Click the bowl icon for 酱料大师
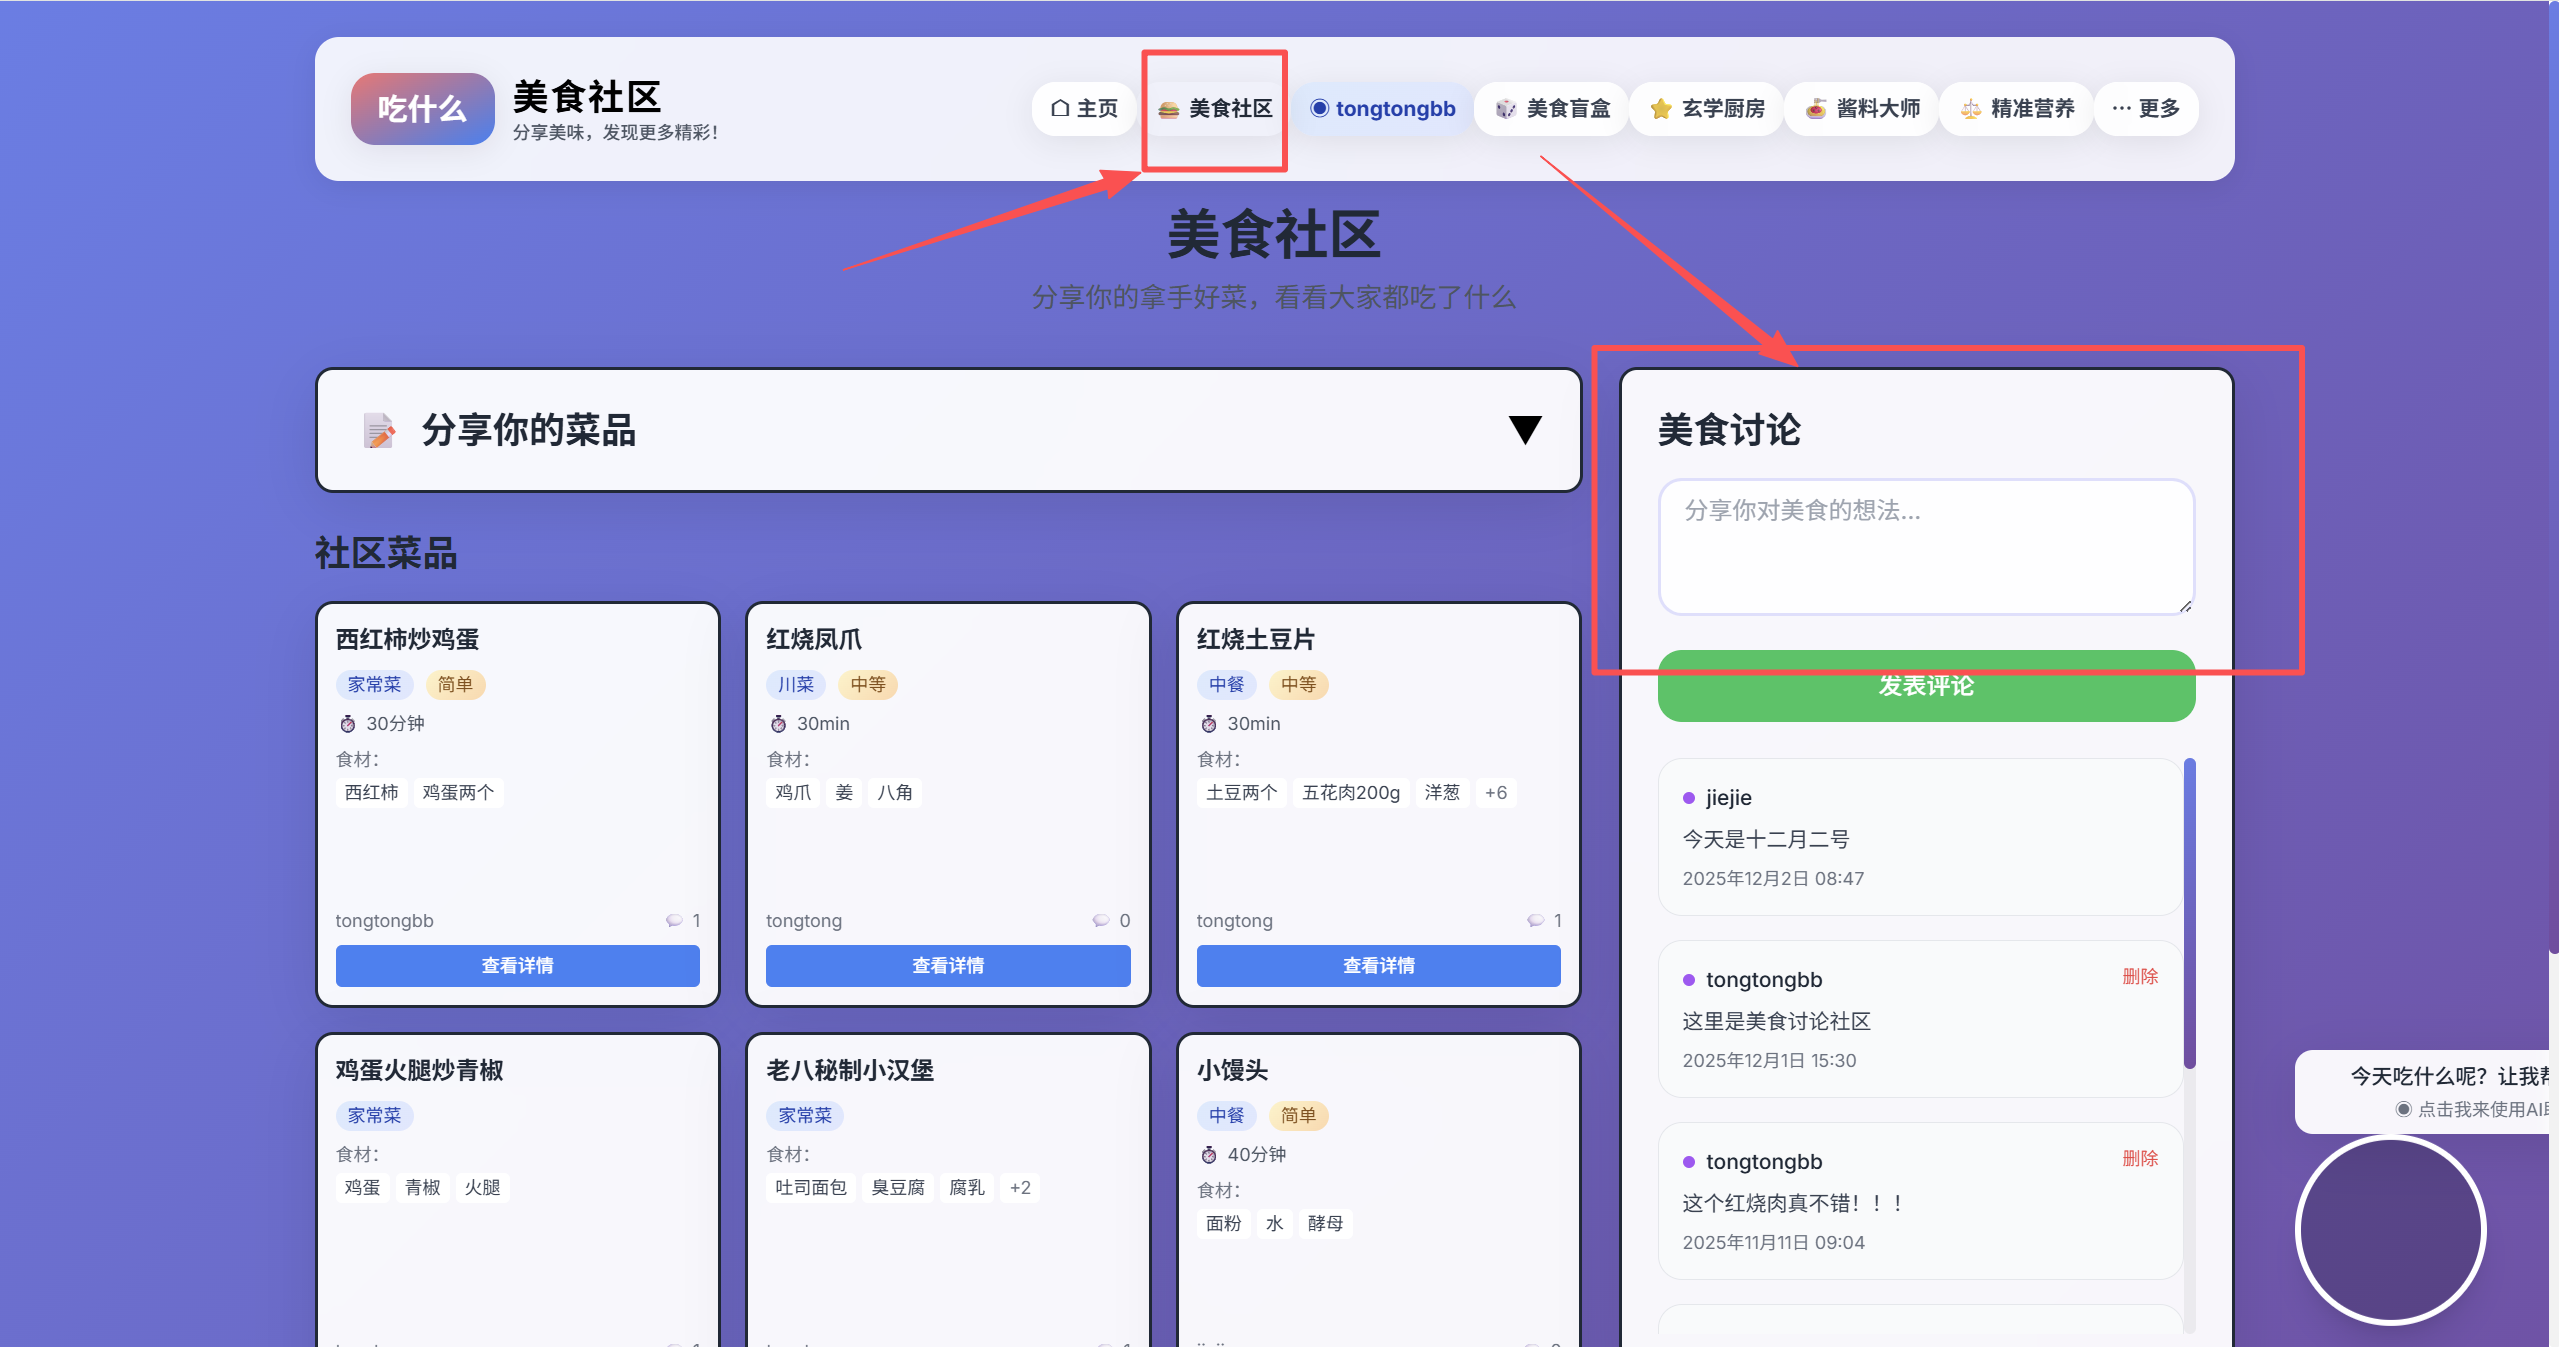This screenshot has width=2559, height=1347. tap(1815, 109)
